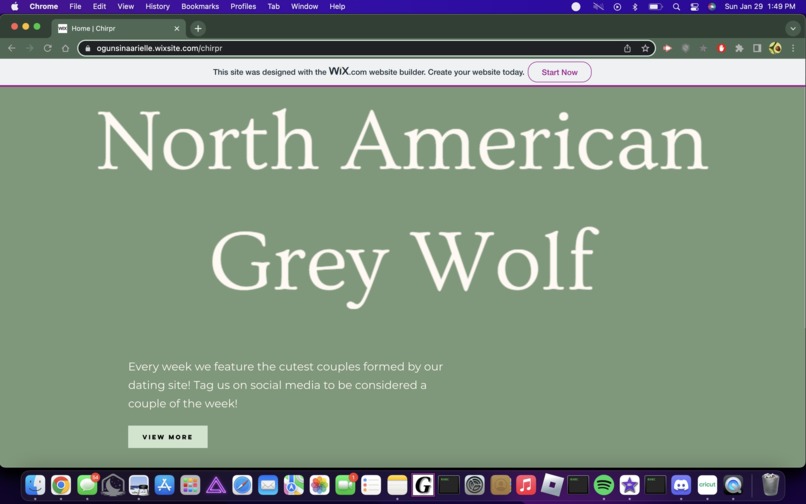Open Notes from the dock
This screenshot has height=504, width=806.
(x=397, y=484)
